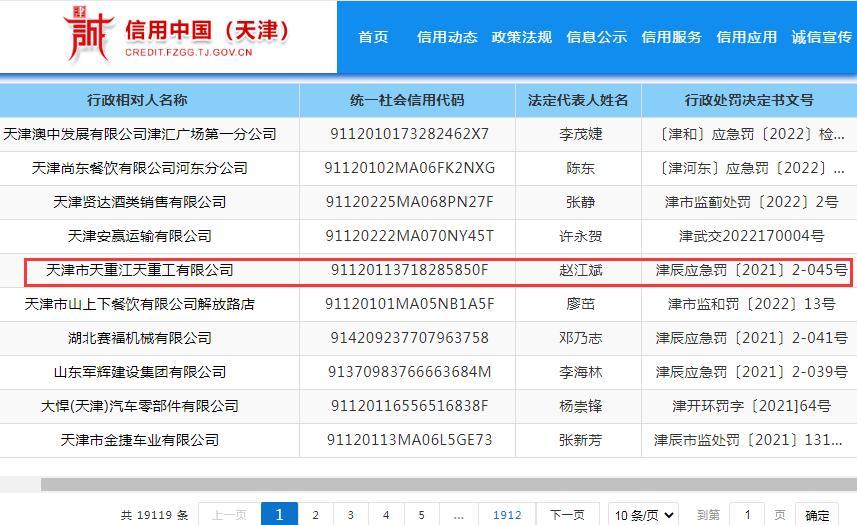The image size is (857, 525).
Task: Click legal representative 杨崇锋
Action: tap(580, 406)
